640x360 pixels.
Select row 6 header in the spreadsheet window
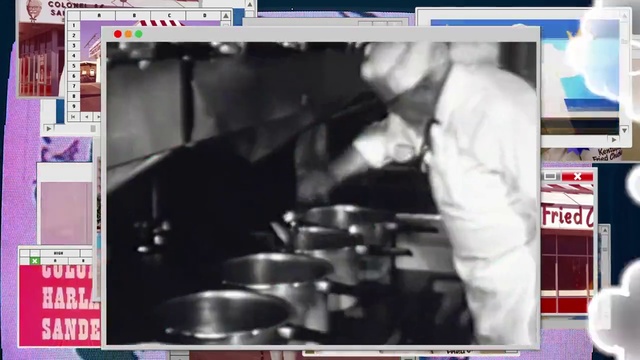click(74, 76)
